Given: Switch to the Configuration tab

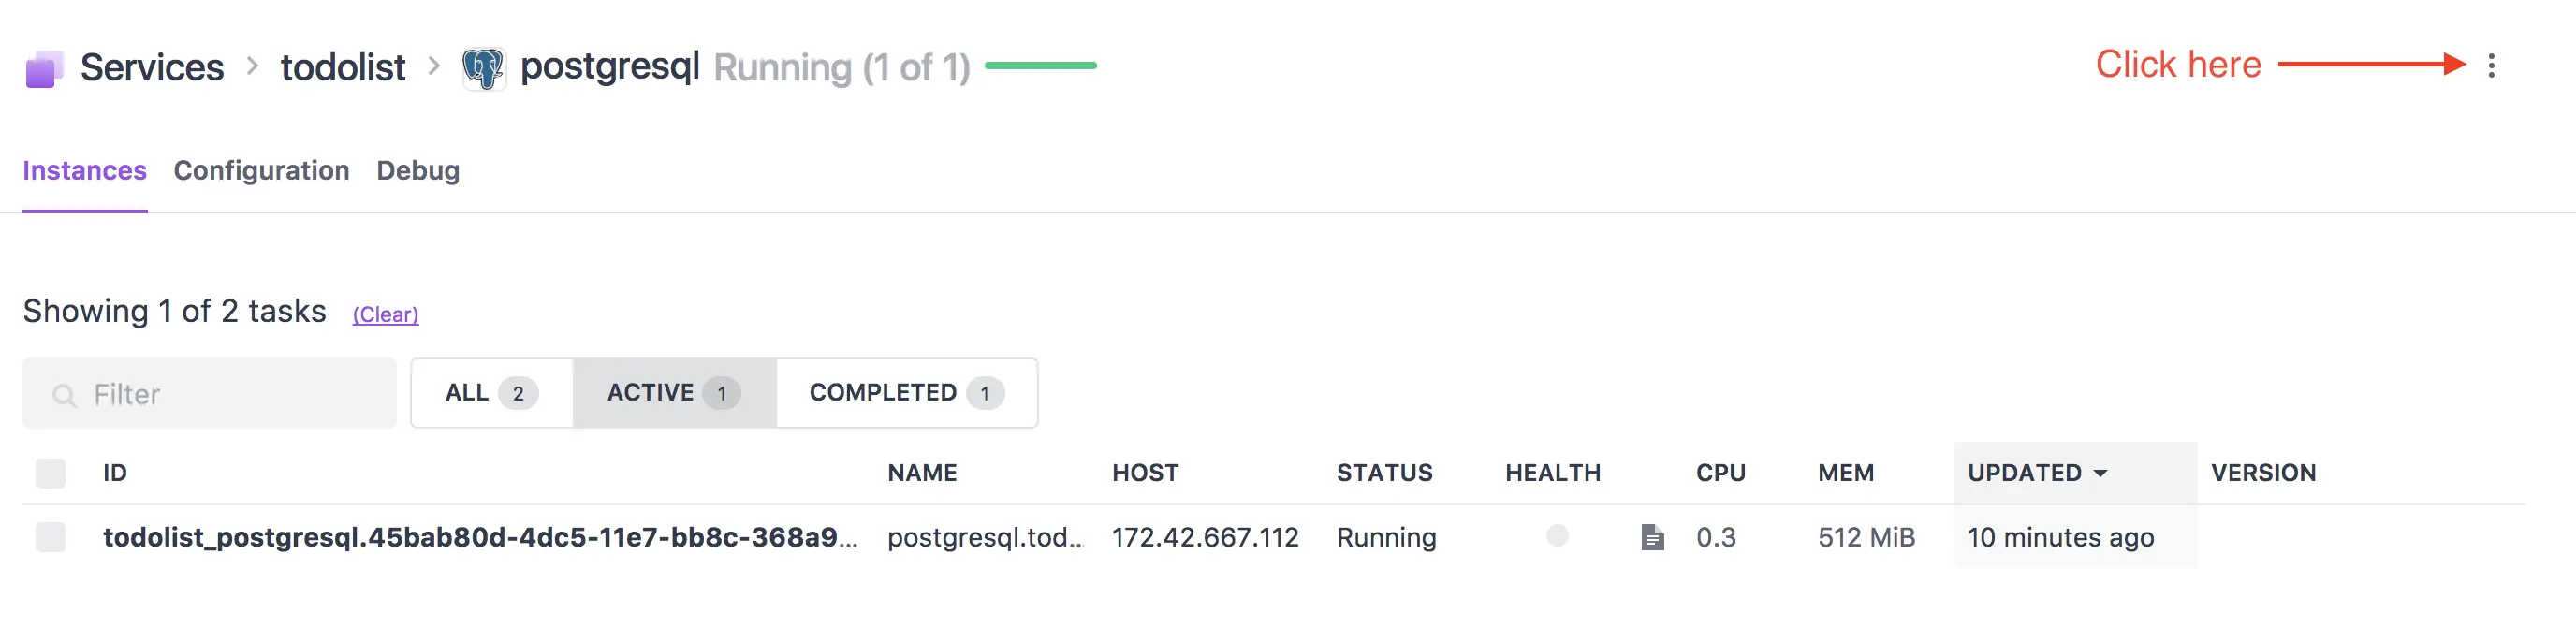Looking at the screenshot, I should [261, 171].
